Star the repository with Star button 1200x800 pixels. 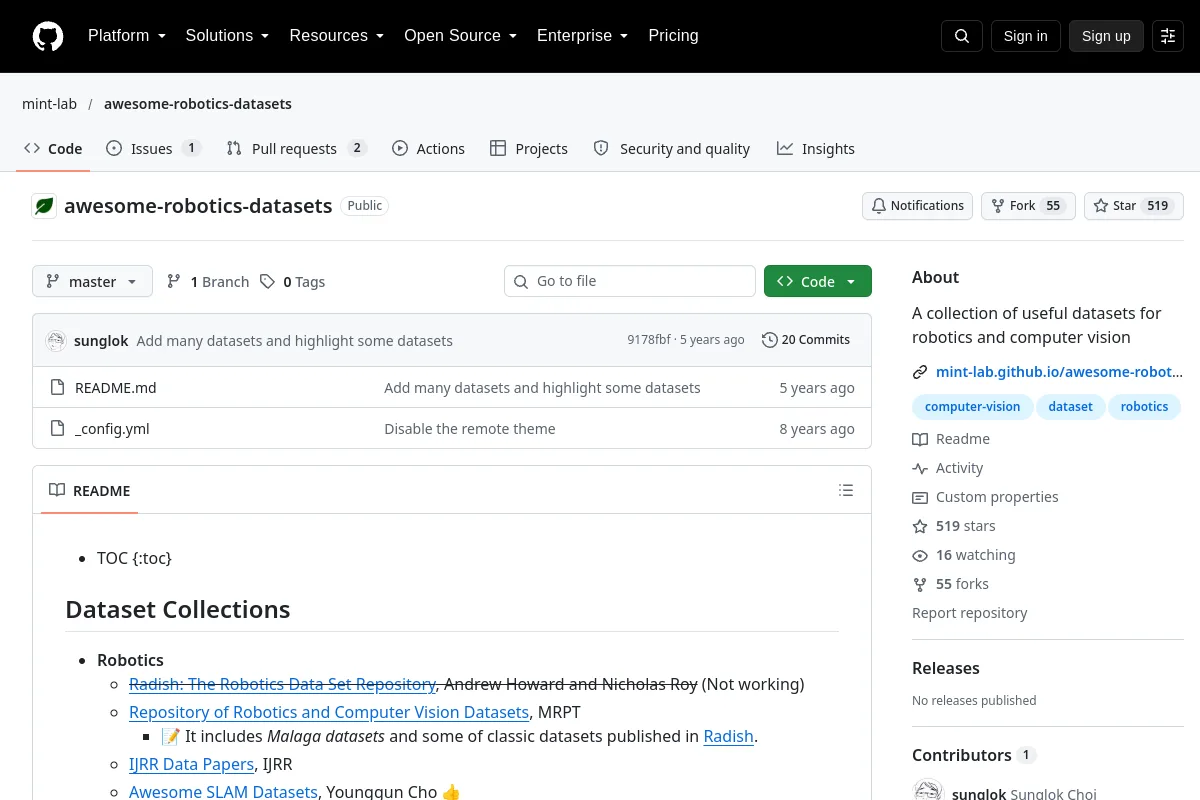click(x=1134, y=206)
